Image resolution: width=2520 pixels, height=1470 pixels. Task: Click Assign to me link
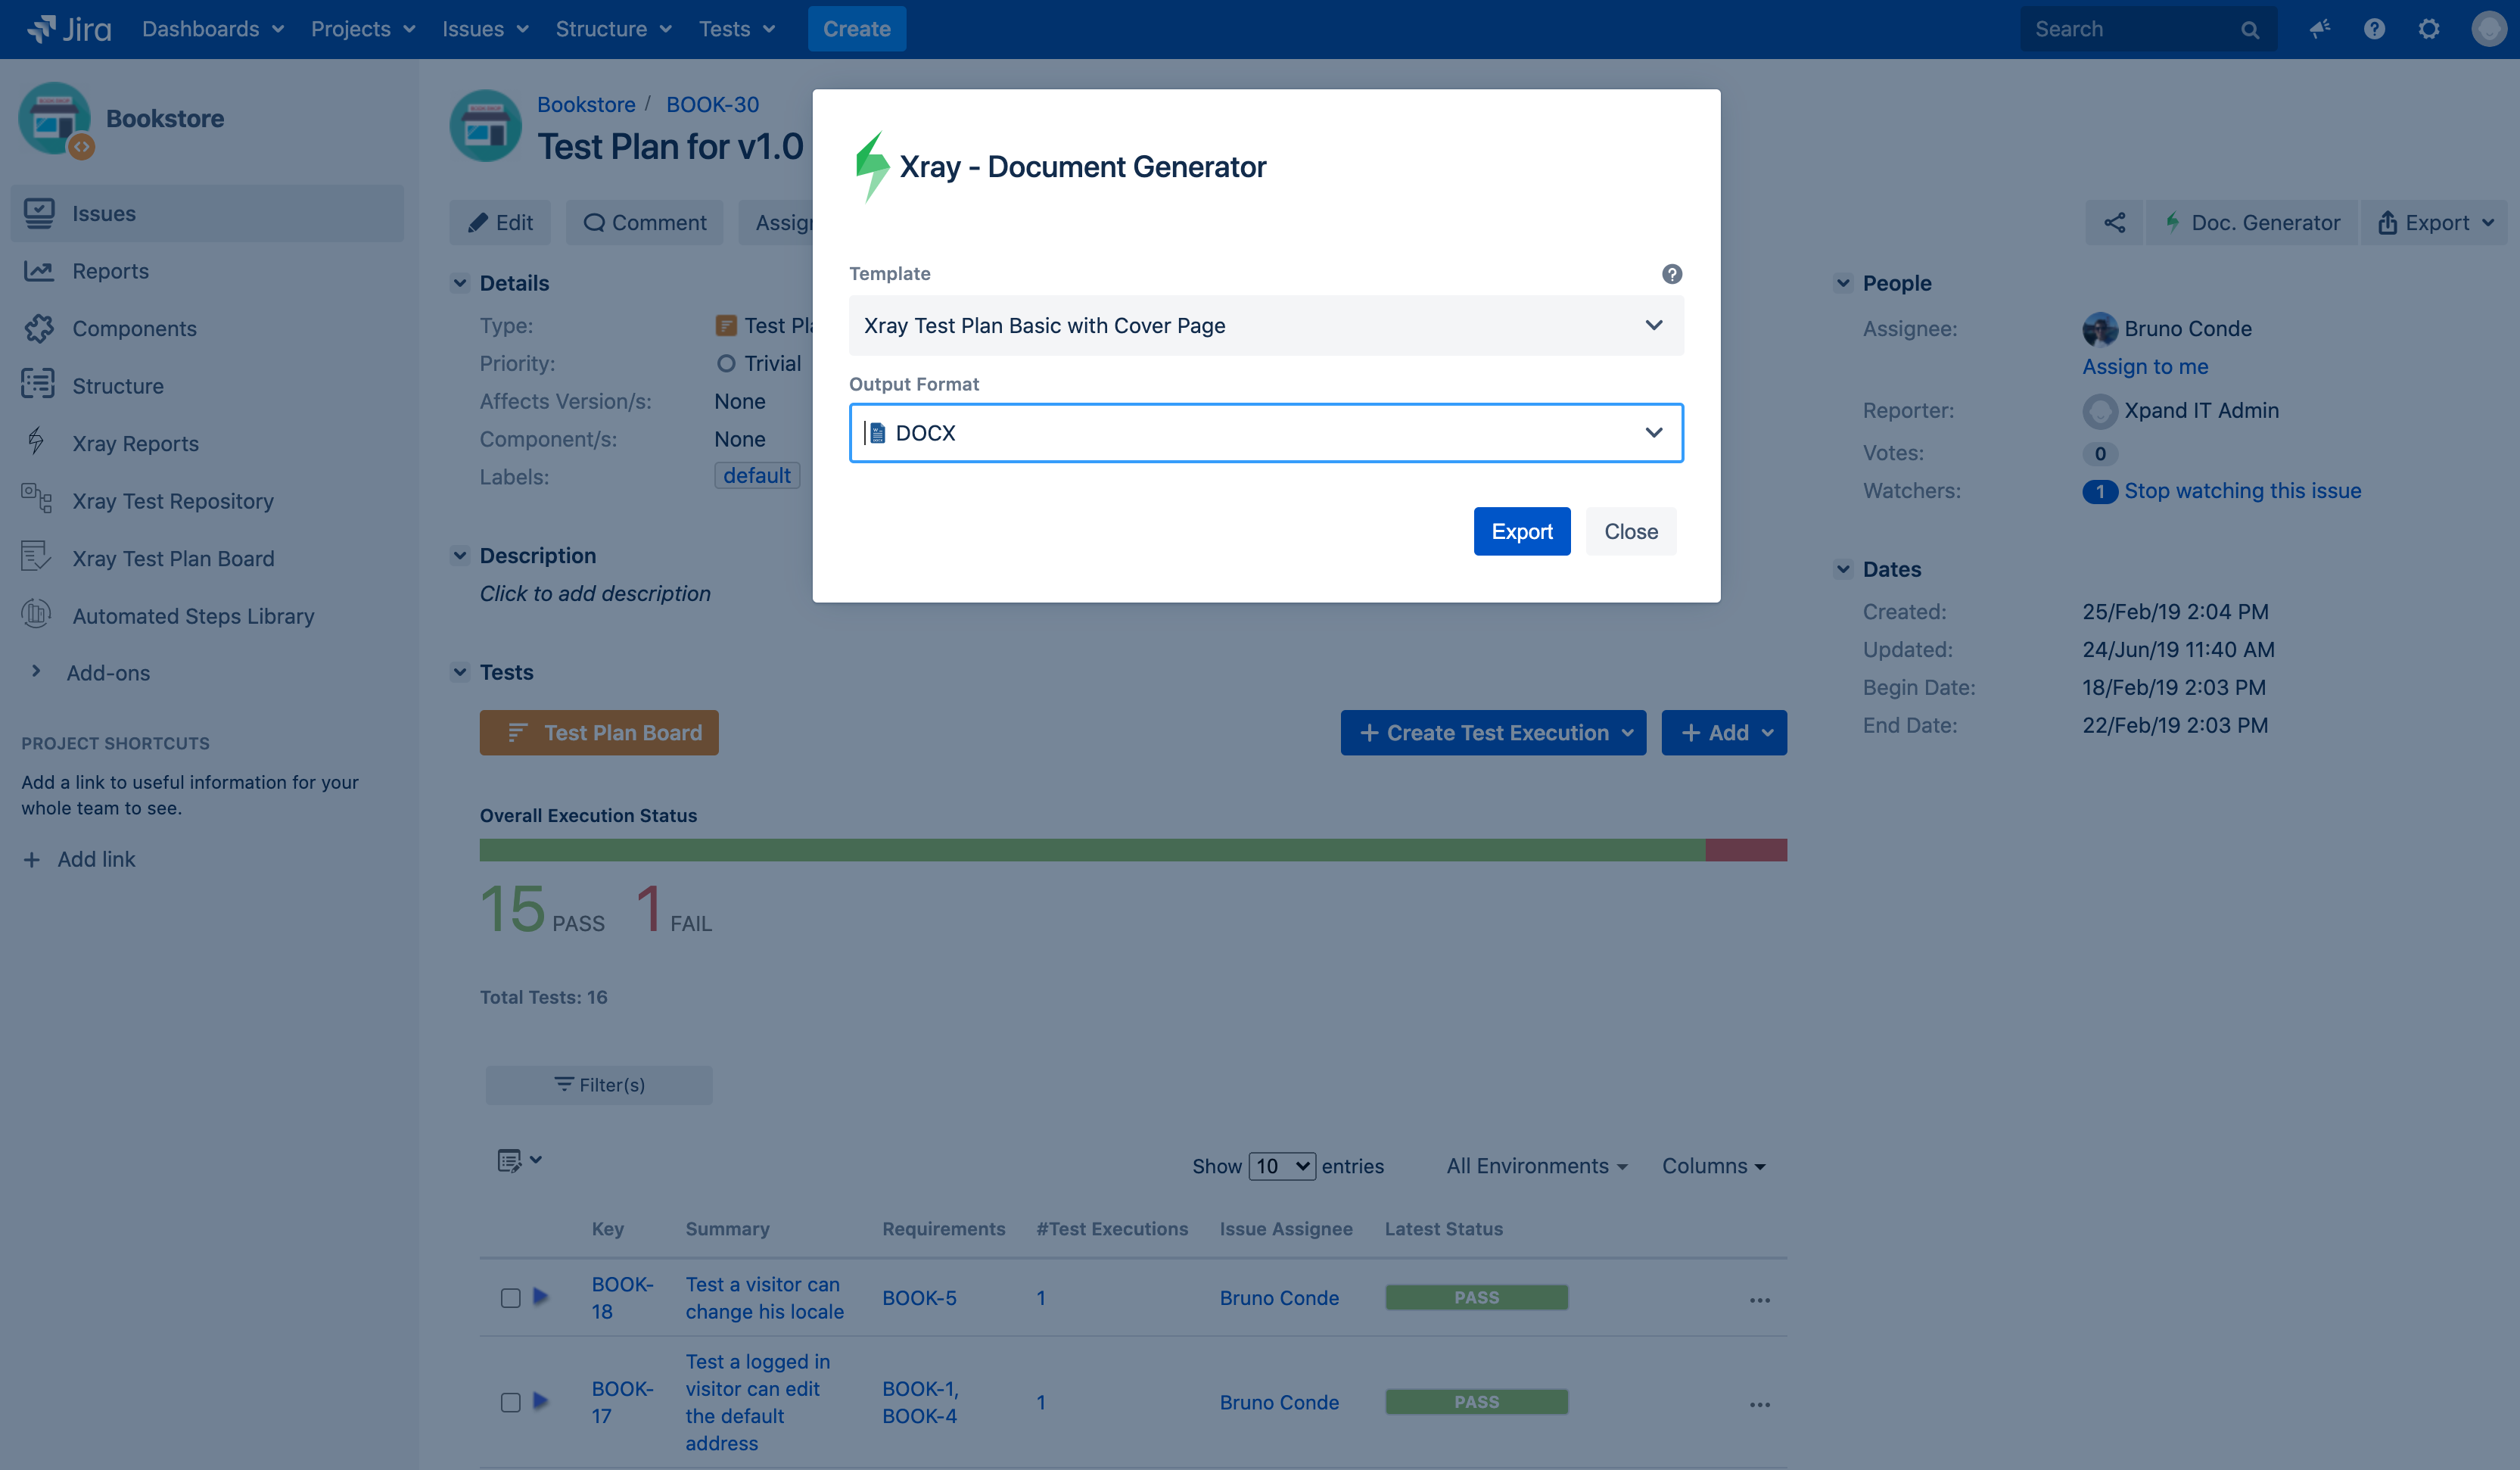point(2145,366)
